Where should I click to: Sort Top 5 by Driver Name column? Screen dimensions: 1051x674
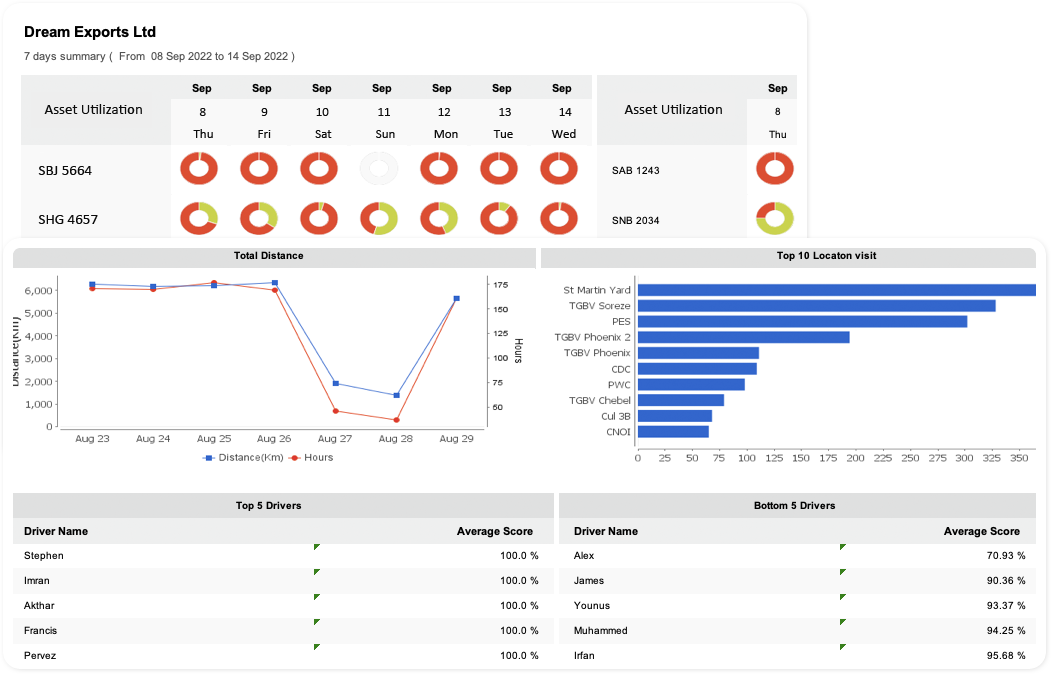(56, 531)
